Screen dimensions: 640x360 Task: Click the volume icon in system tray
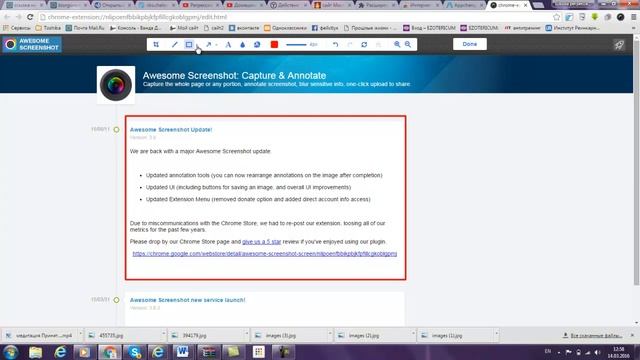[x=598, y=352]
